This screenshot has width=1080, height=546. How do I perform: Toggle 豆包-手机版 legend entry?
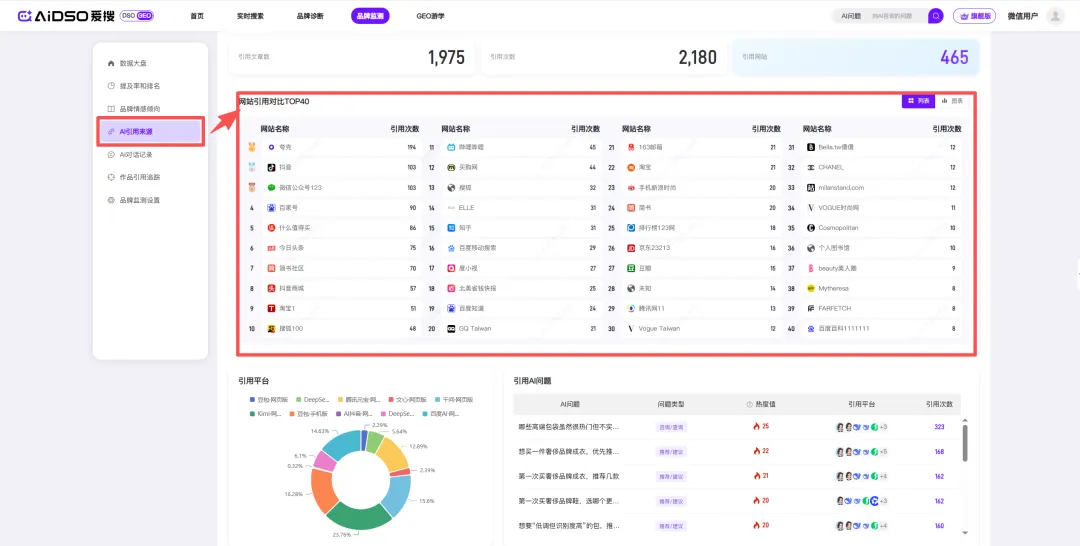[309, 414]
